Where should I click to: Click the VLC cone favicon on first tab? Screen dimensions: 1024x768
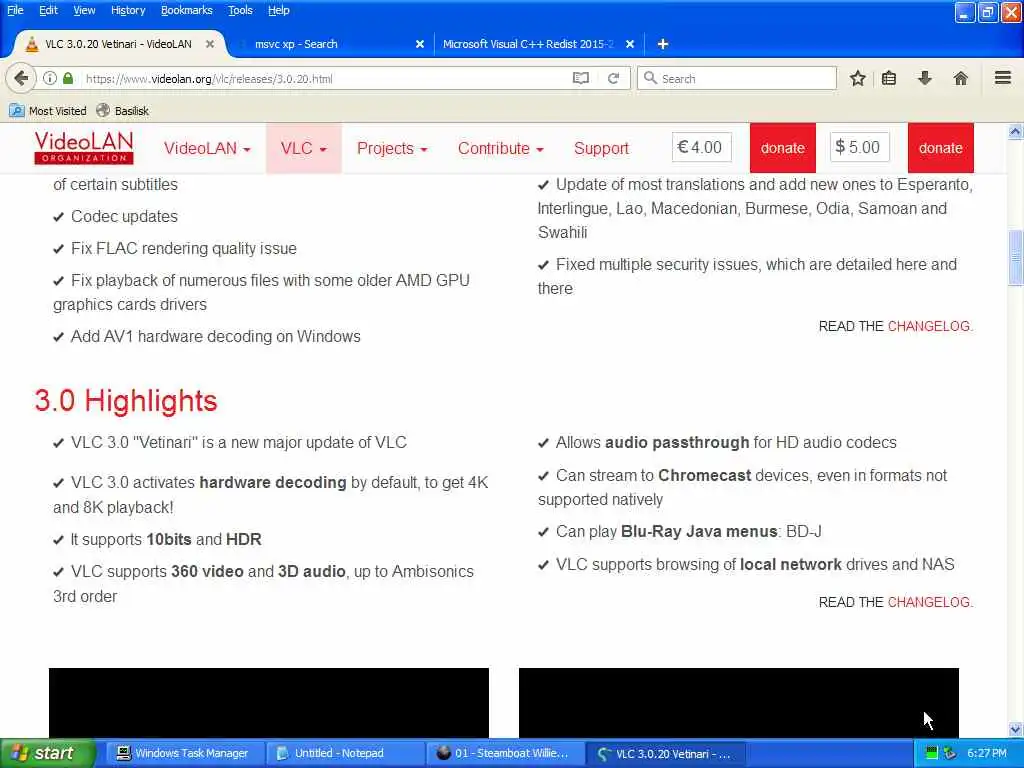[31, 44]
